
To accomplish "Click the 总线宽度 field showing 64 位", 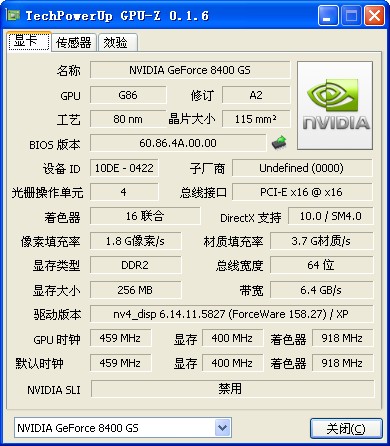I will coord(322,265).
